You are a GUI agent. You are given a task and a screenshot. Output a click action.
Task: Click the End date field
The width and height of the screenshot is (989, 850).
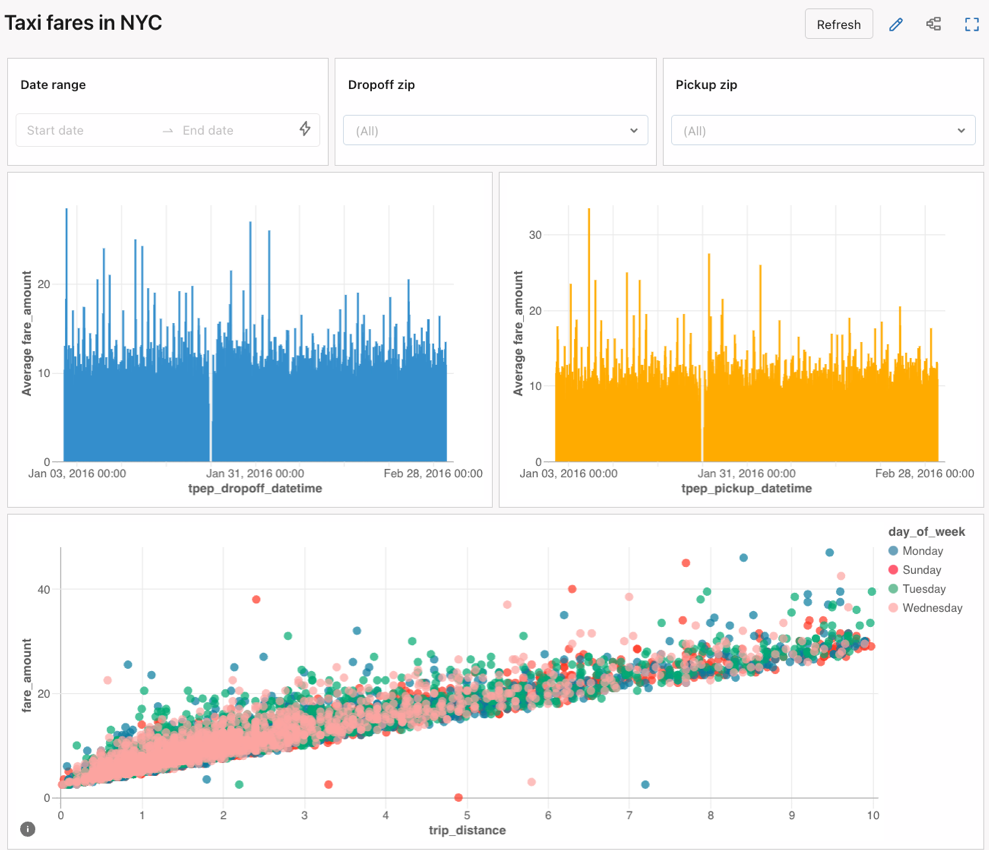(230, 131)
